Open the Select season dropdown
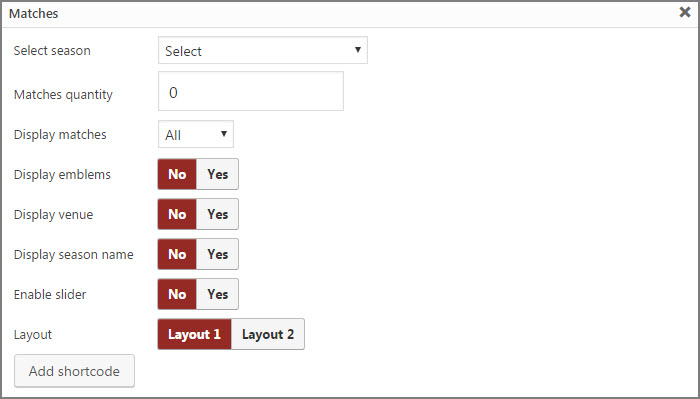Viewport: 700px width, 399px height. (263, 50)
